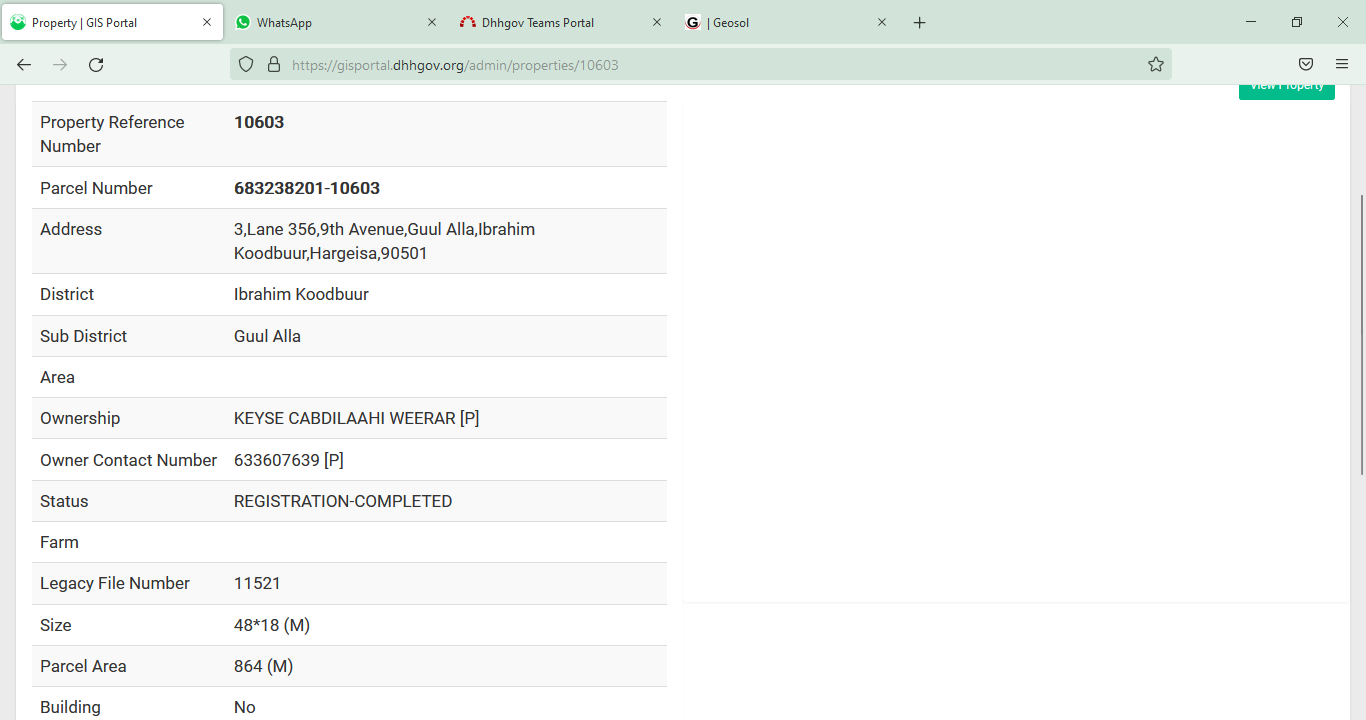This screenshot has width=1366, height=720.
Task: Click the Property Reference Number label
Action: [112, 134]
